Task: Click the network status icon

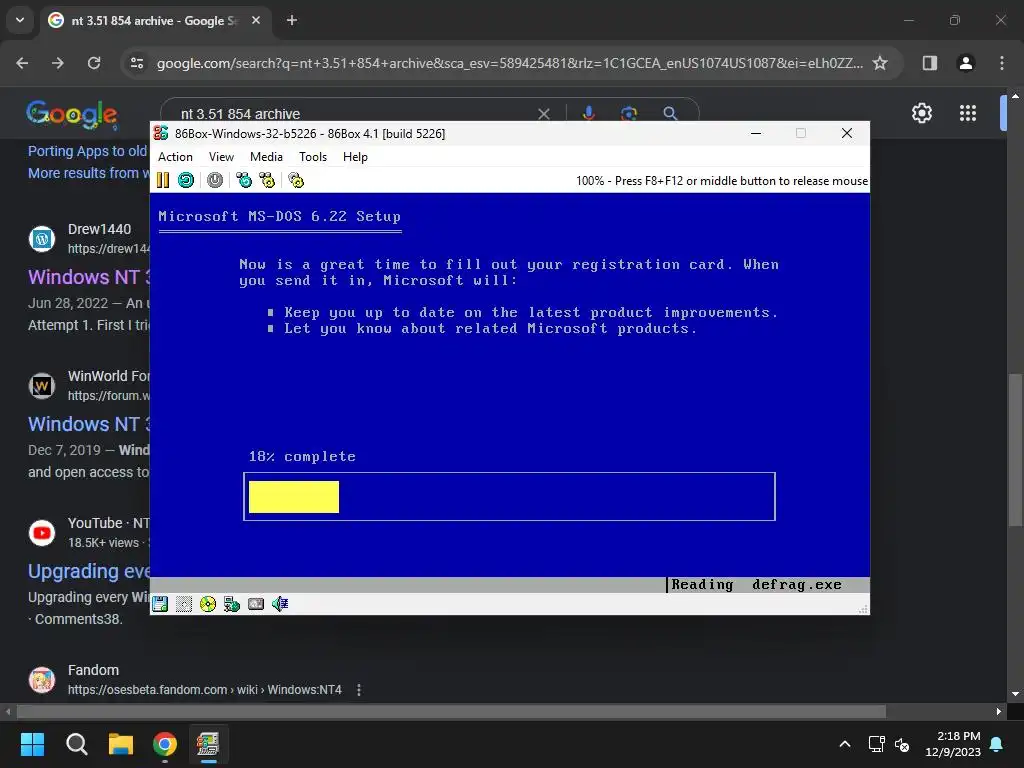Action: pyautogui.click(x=232, y=604)
